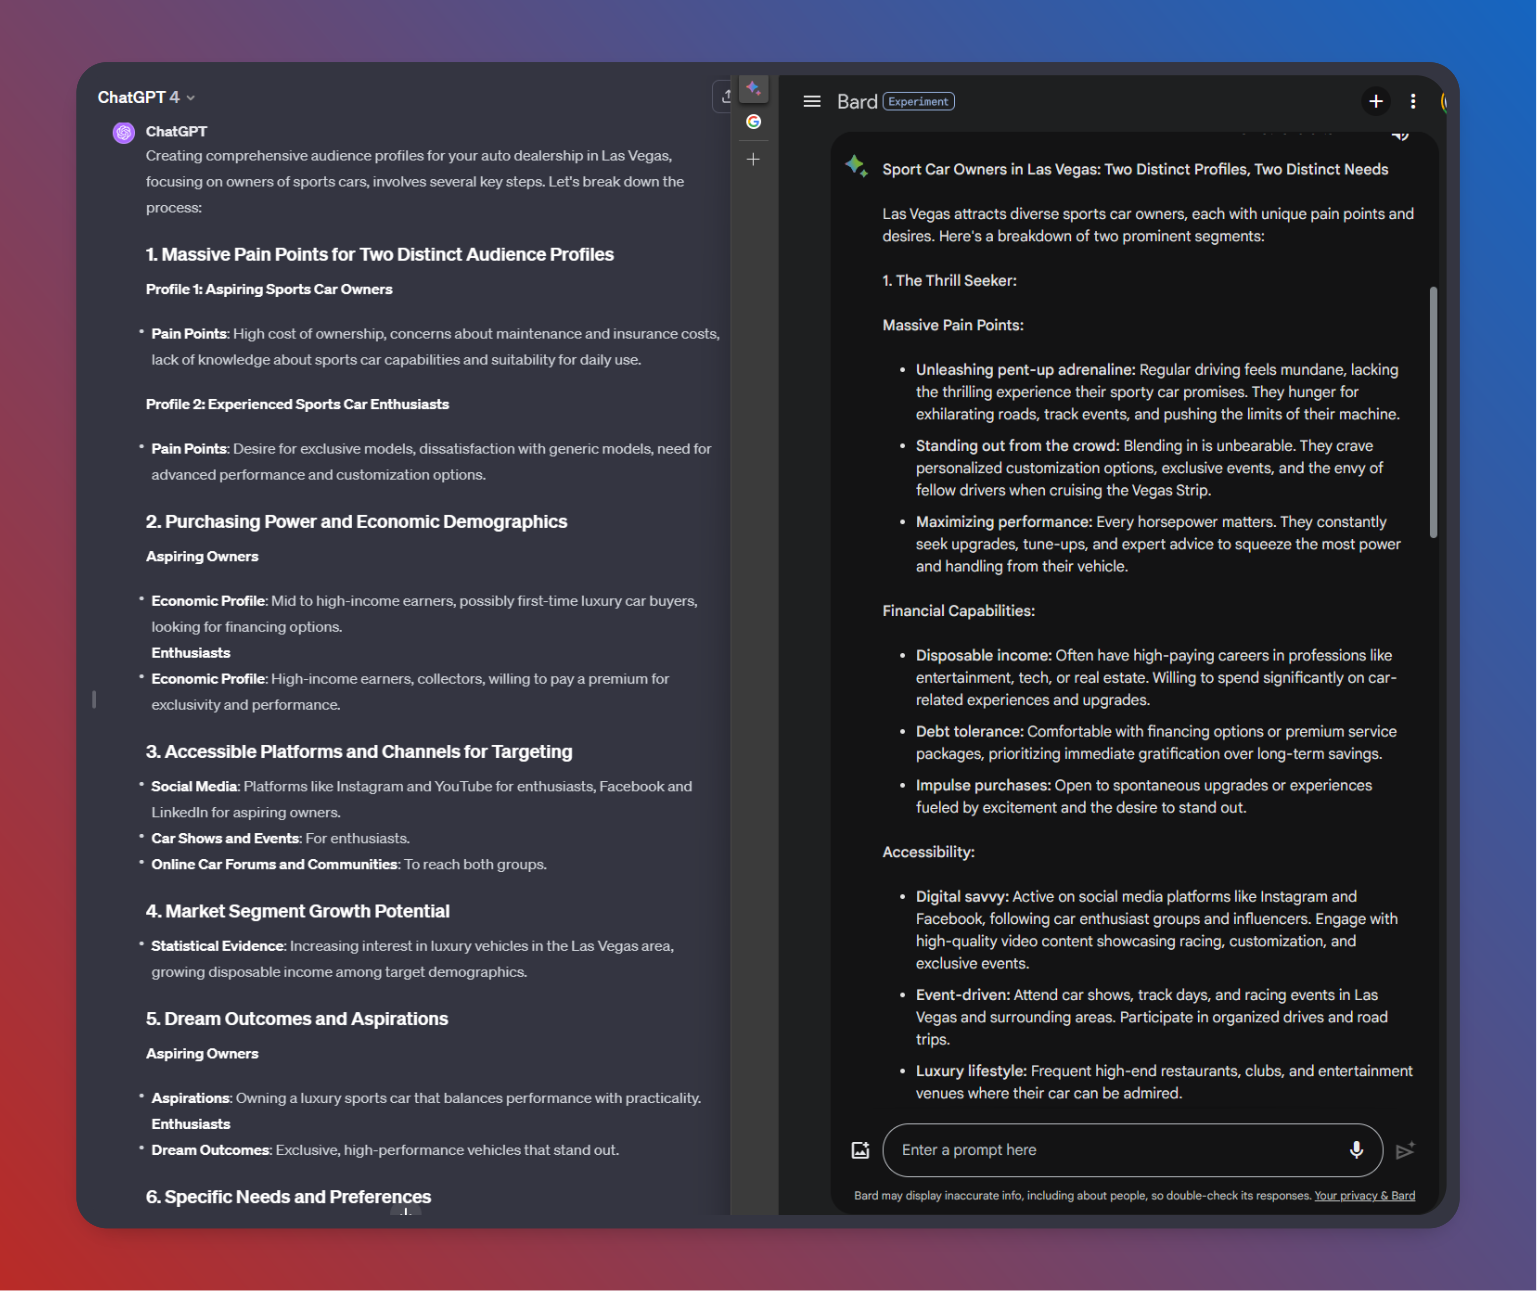Click Bard's 'Sport Car Owners in Las Vegas' title
1537x1291 pixels.
[1135, 170]
